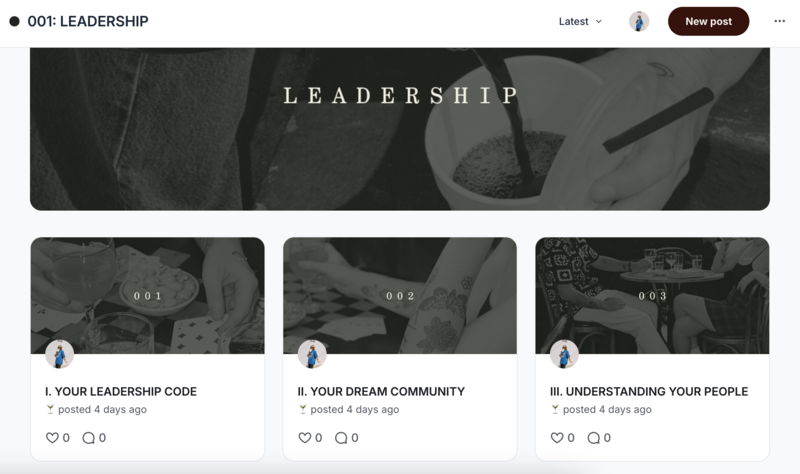The width and height of the screenshot is (800, 474).
Task: Open comments on Understanding Your People post
Action: 593,438
